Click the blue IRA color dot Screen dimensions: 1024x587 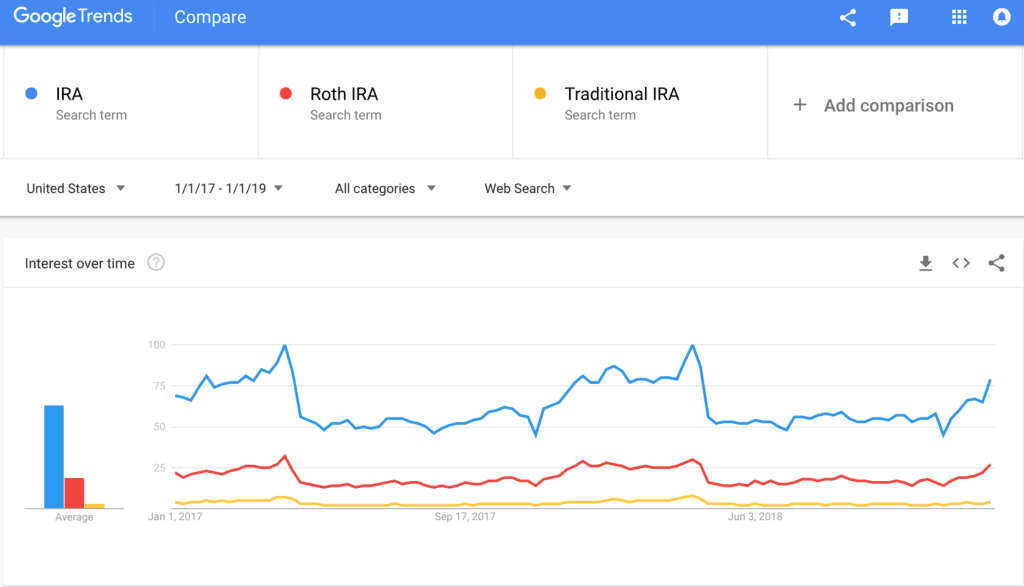click(x=31, y=93)
